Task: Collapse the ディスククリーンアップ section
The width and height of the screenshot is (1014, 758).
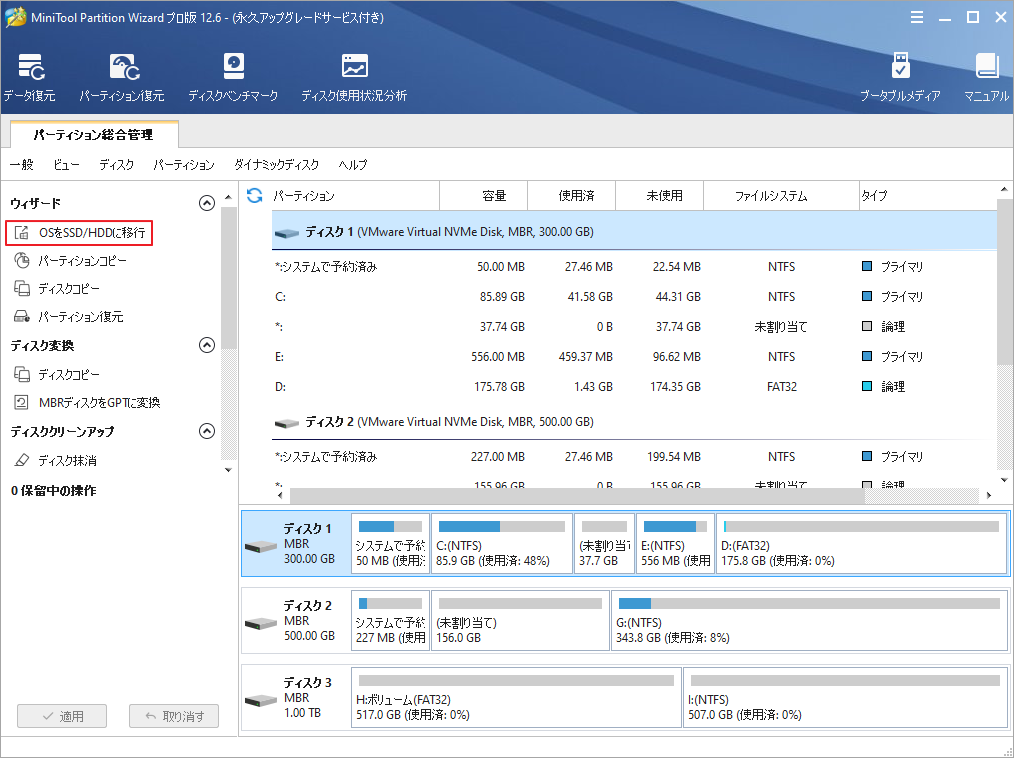Action: pos(207,431)
